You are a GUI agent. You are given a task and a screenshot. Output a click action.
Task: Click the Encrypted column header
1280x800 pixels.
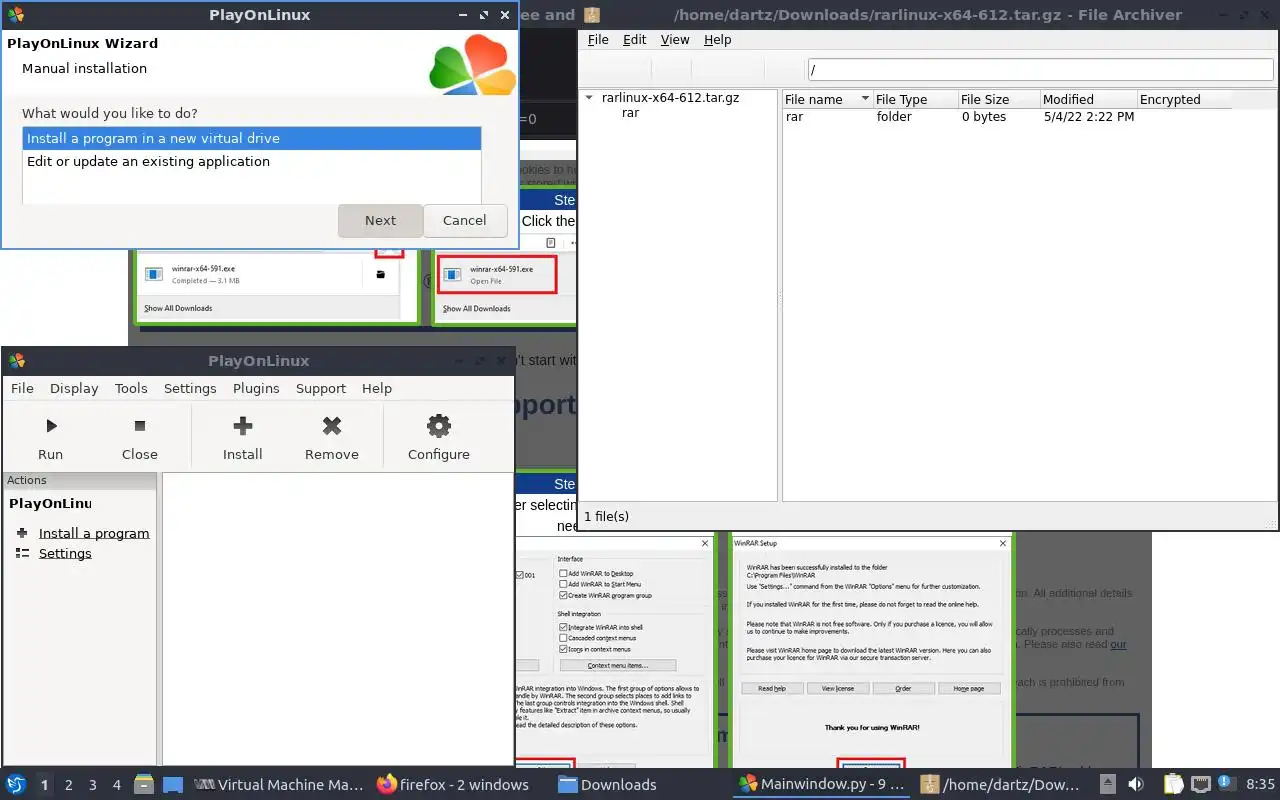click(1185, 99)
